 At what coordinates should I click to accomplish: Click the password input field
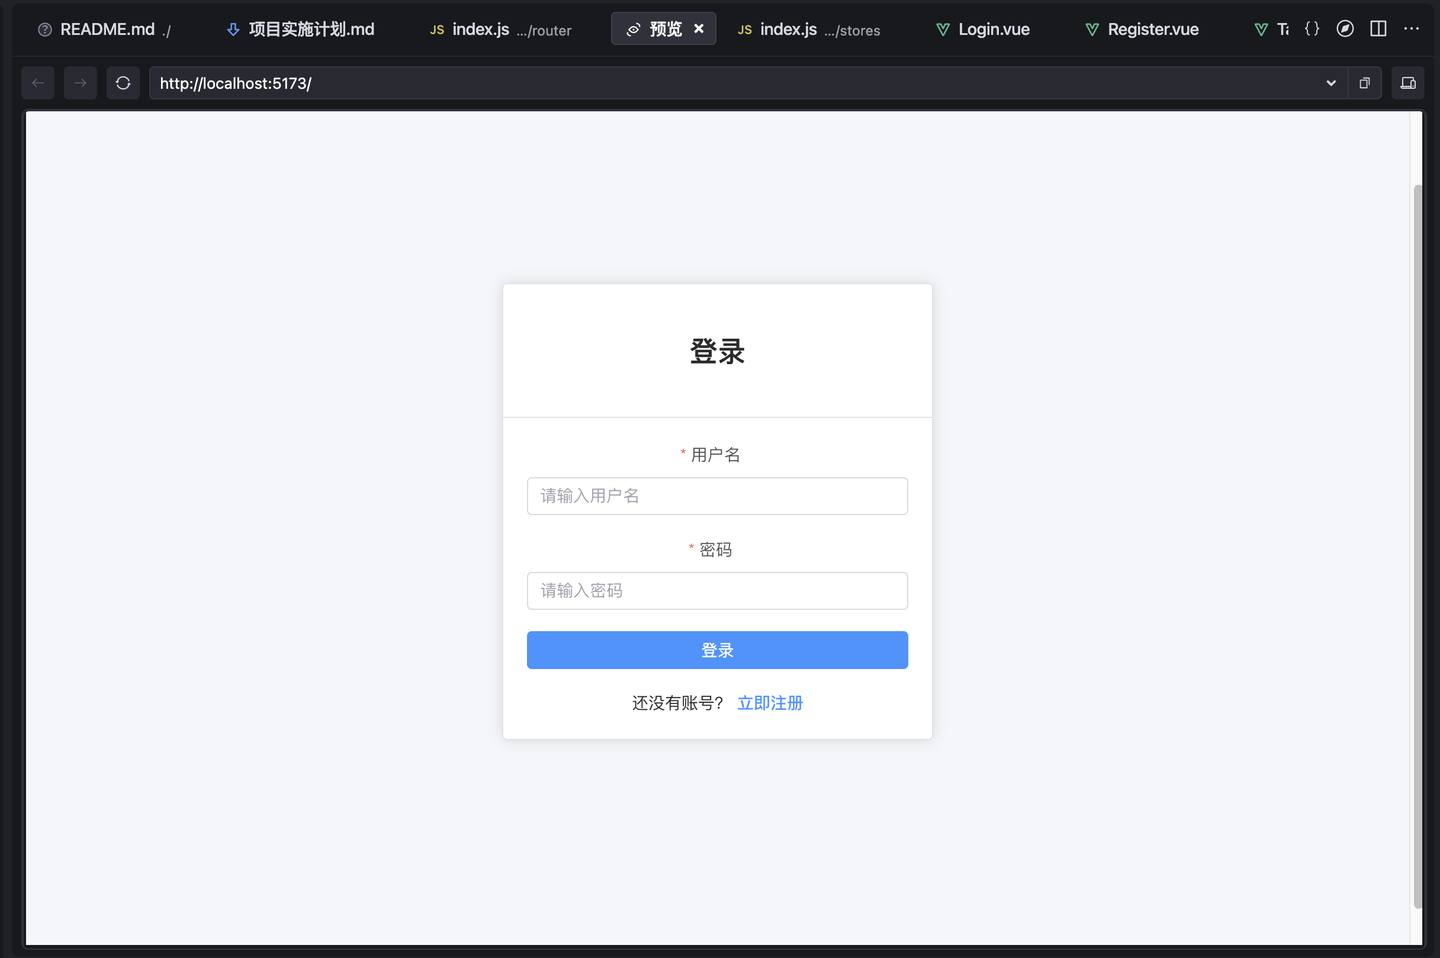point(717,591)
